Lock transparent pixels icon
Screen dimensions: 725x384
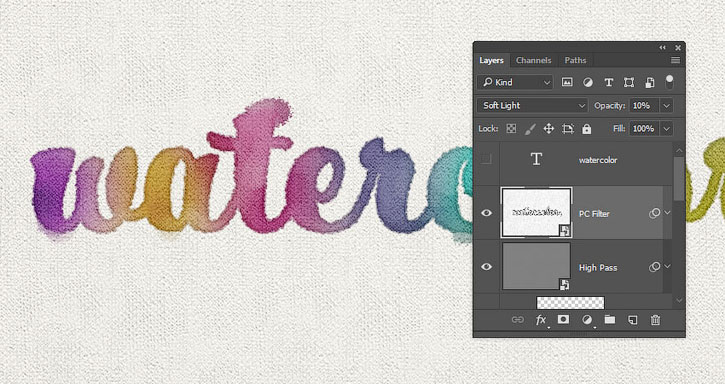point(511,129)
